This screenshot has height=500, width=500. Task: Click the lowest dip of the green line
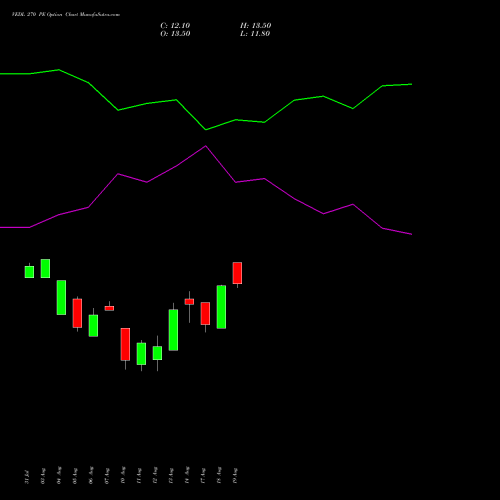coord(206,130)
